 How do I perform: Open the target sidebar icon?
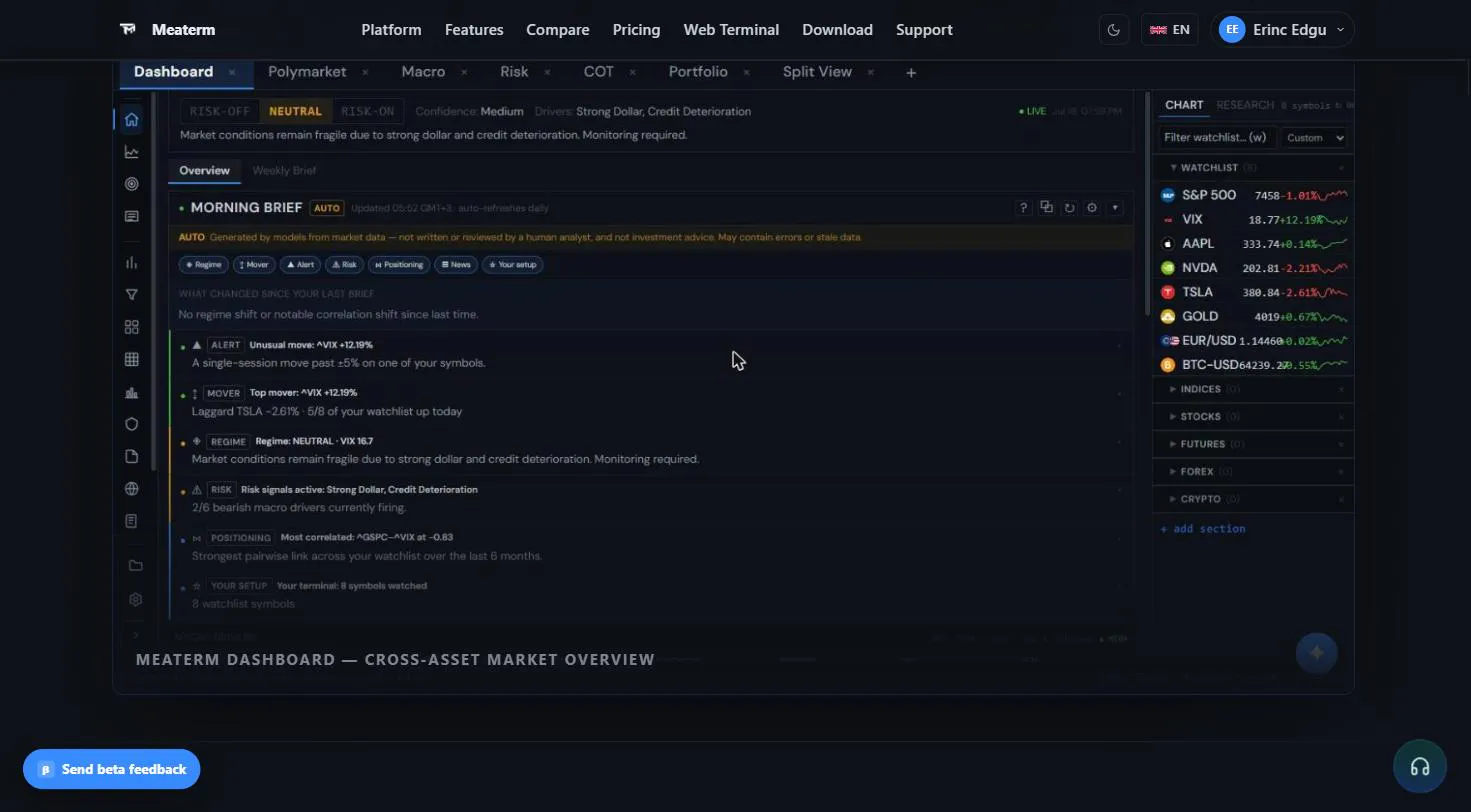[x=131, y=184]
